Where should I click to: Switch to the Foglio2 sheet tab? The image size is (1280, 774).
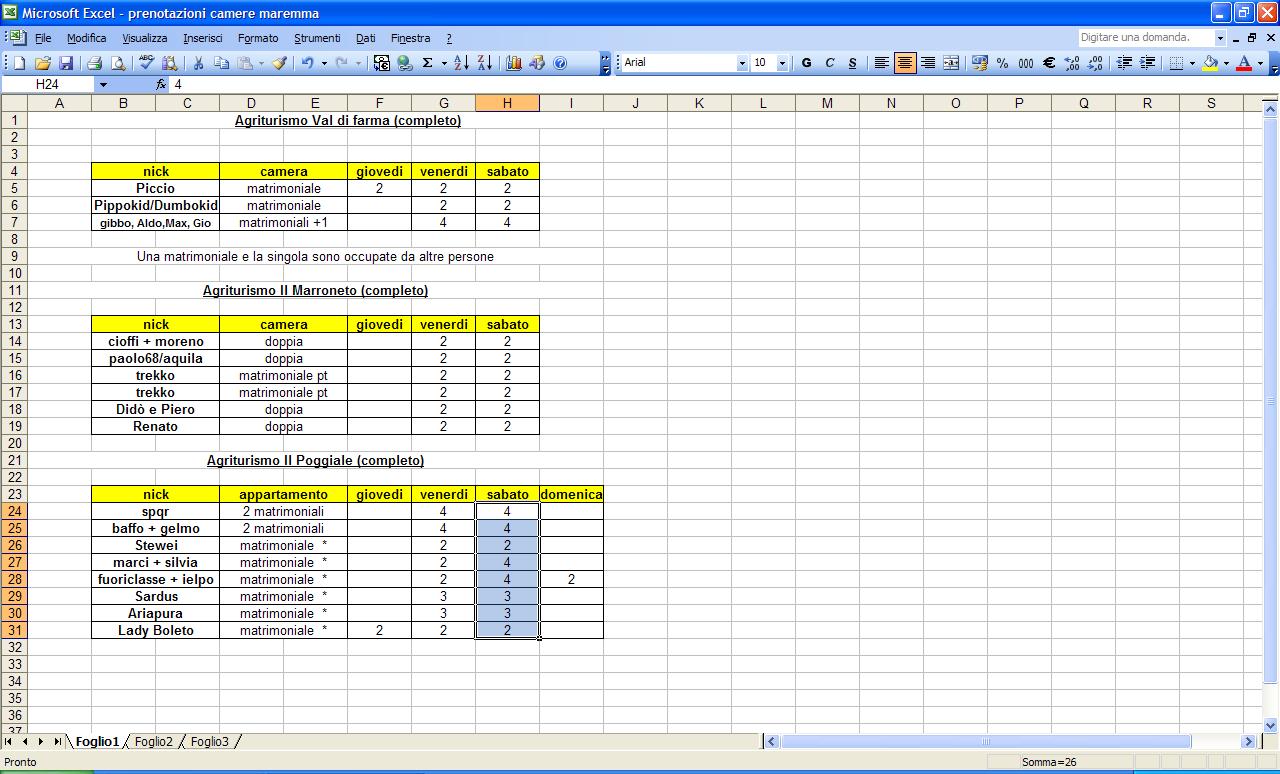154,742
